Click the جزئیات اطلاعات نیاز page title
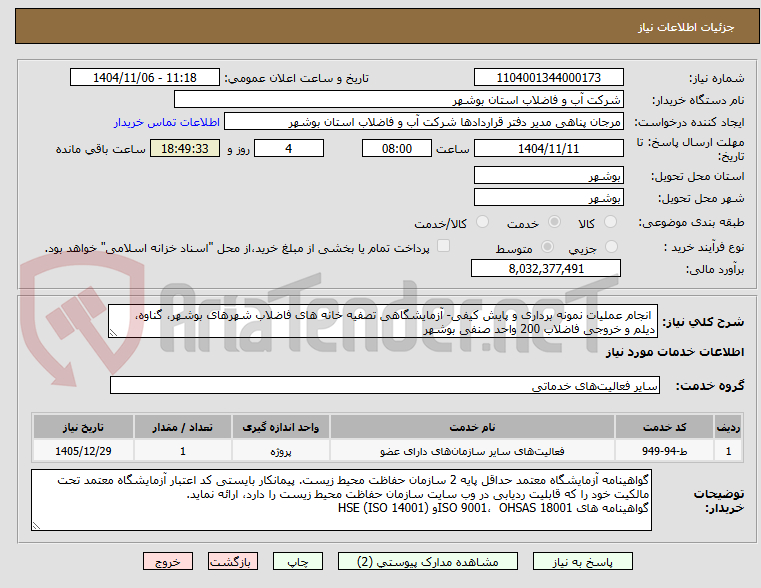 (x=686, y=27)
